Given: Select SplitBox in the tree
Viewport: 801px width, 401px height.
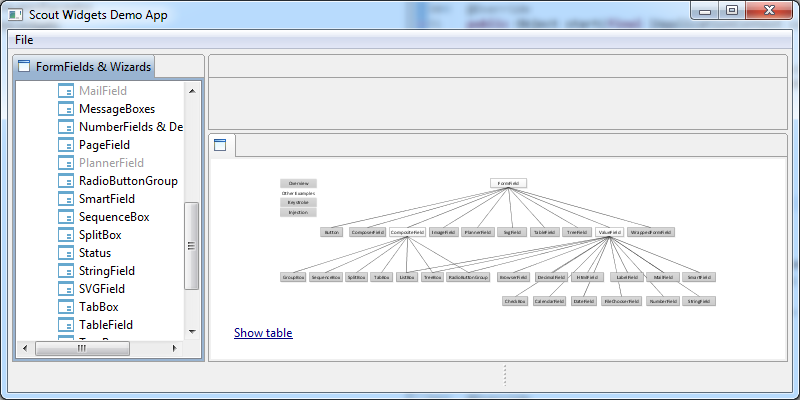Looking at the screenshot, I should [x=100, y=235].
